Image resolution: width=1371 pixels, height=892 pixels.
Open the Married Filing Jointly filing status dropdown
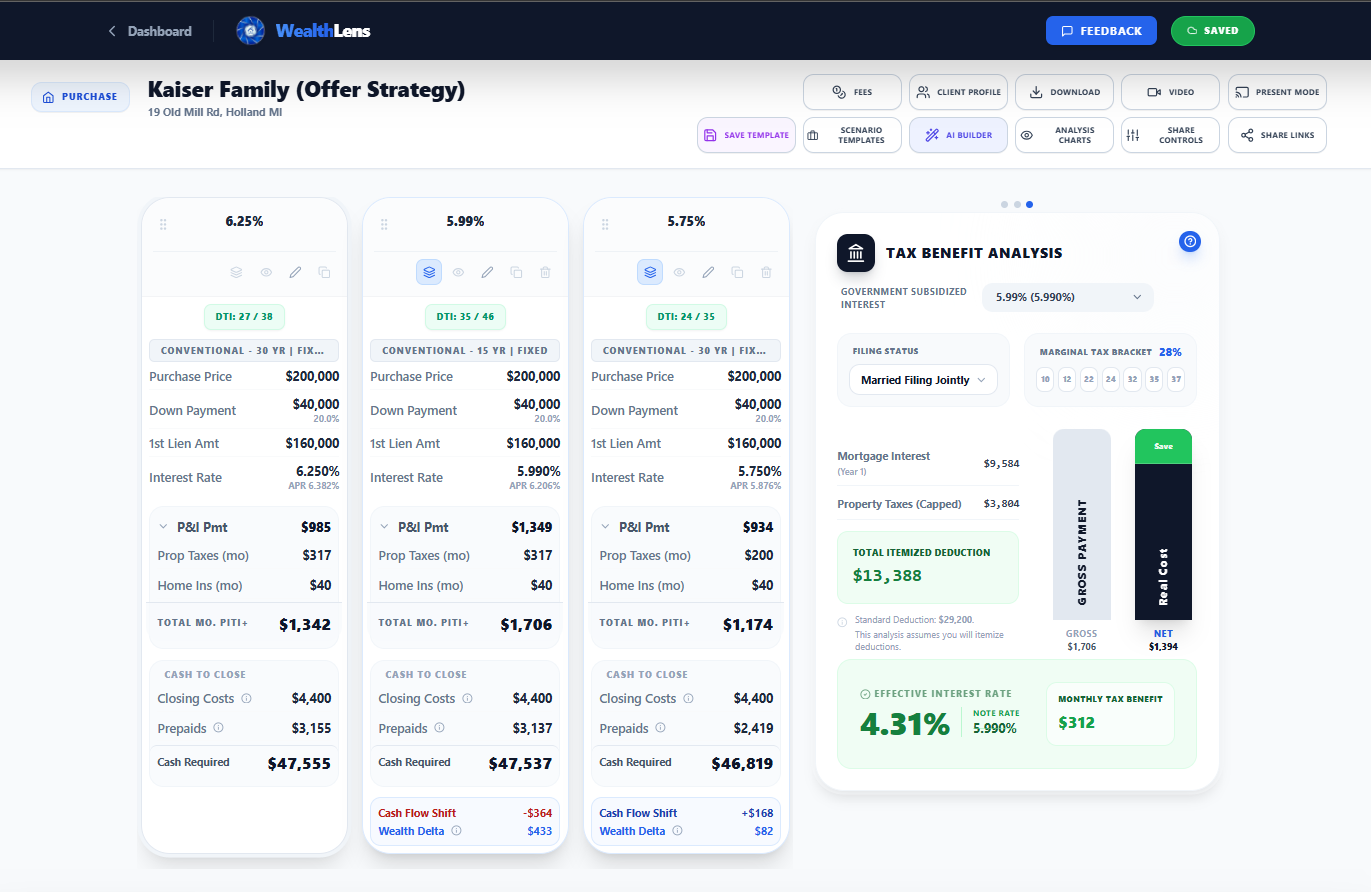pos(923,380)
